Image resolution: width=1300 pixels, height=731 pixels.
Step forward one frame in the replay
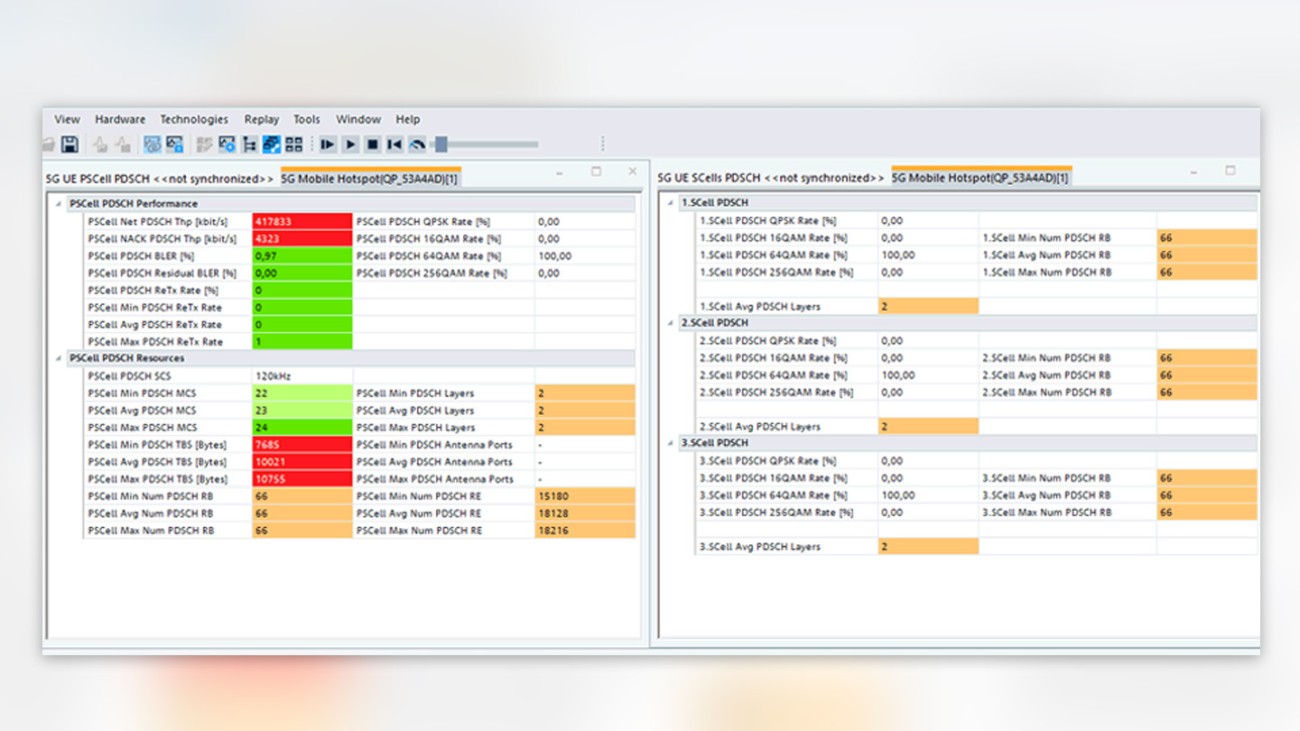327,144
